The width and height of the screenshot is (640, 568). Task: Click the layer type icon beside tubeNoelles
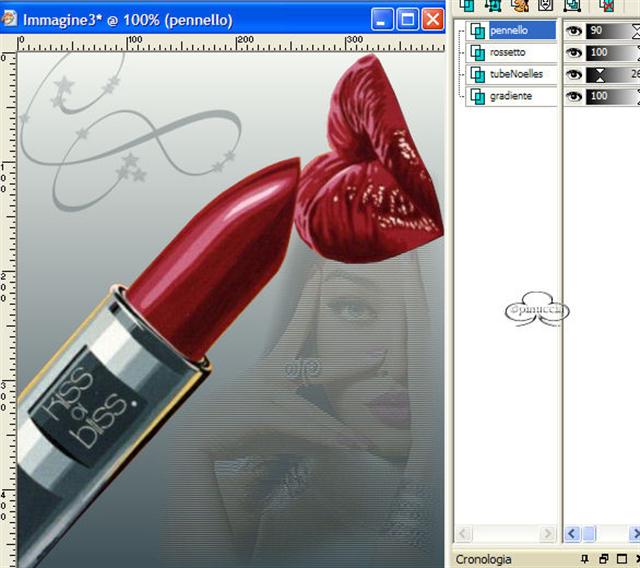pos(477,74)
